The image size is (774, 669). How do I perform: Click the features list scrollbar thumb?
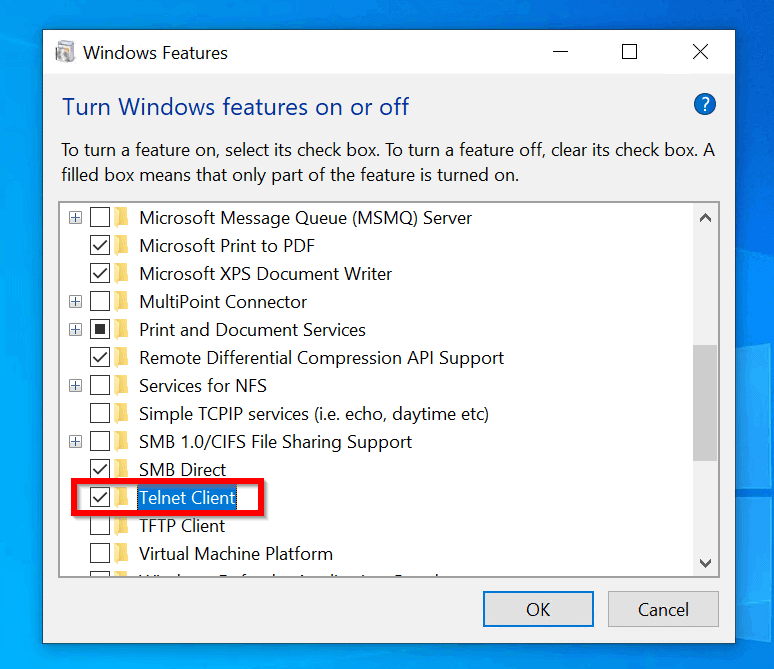705,403
